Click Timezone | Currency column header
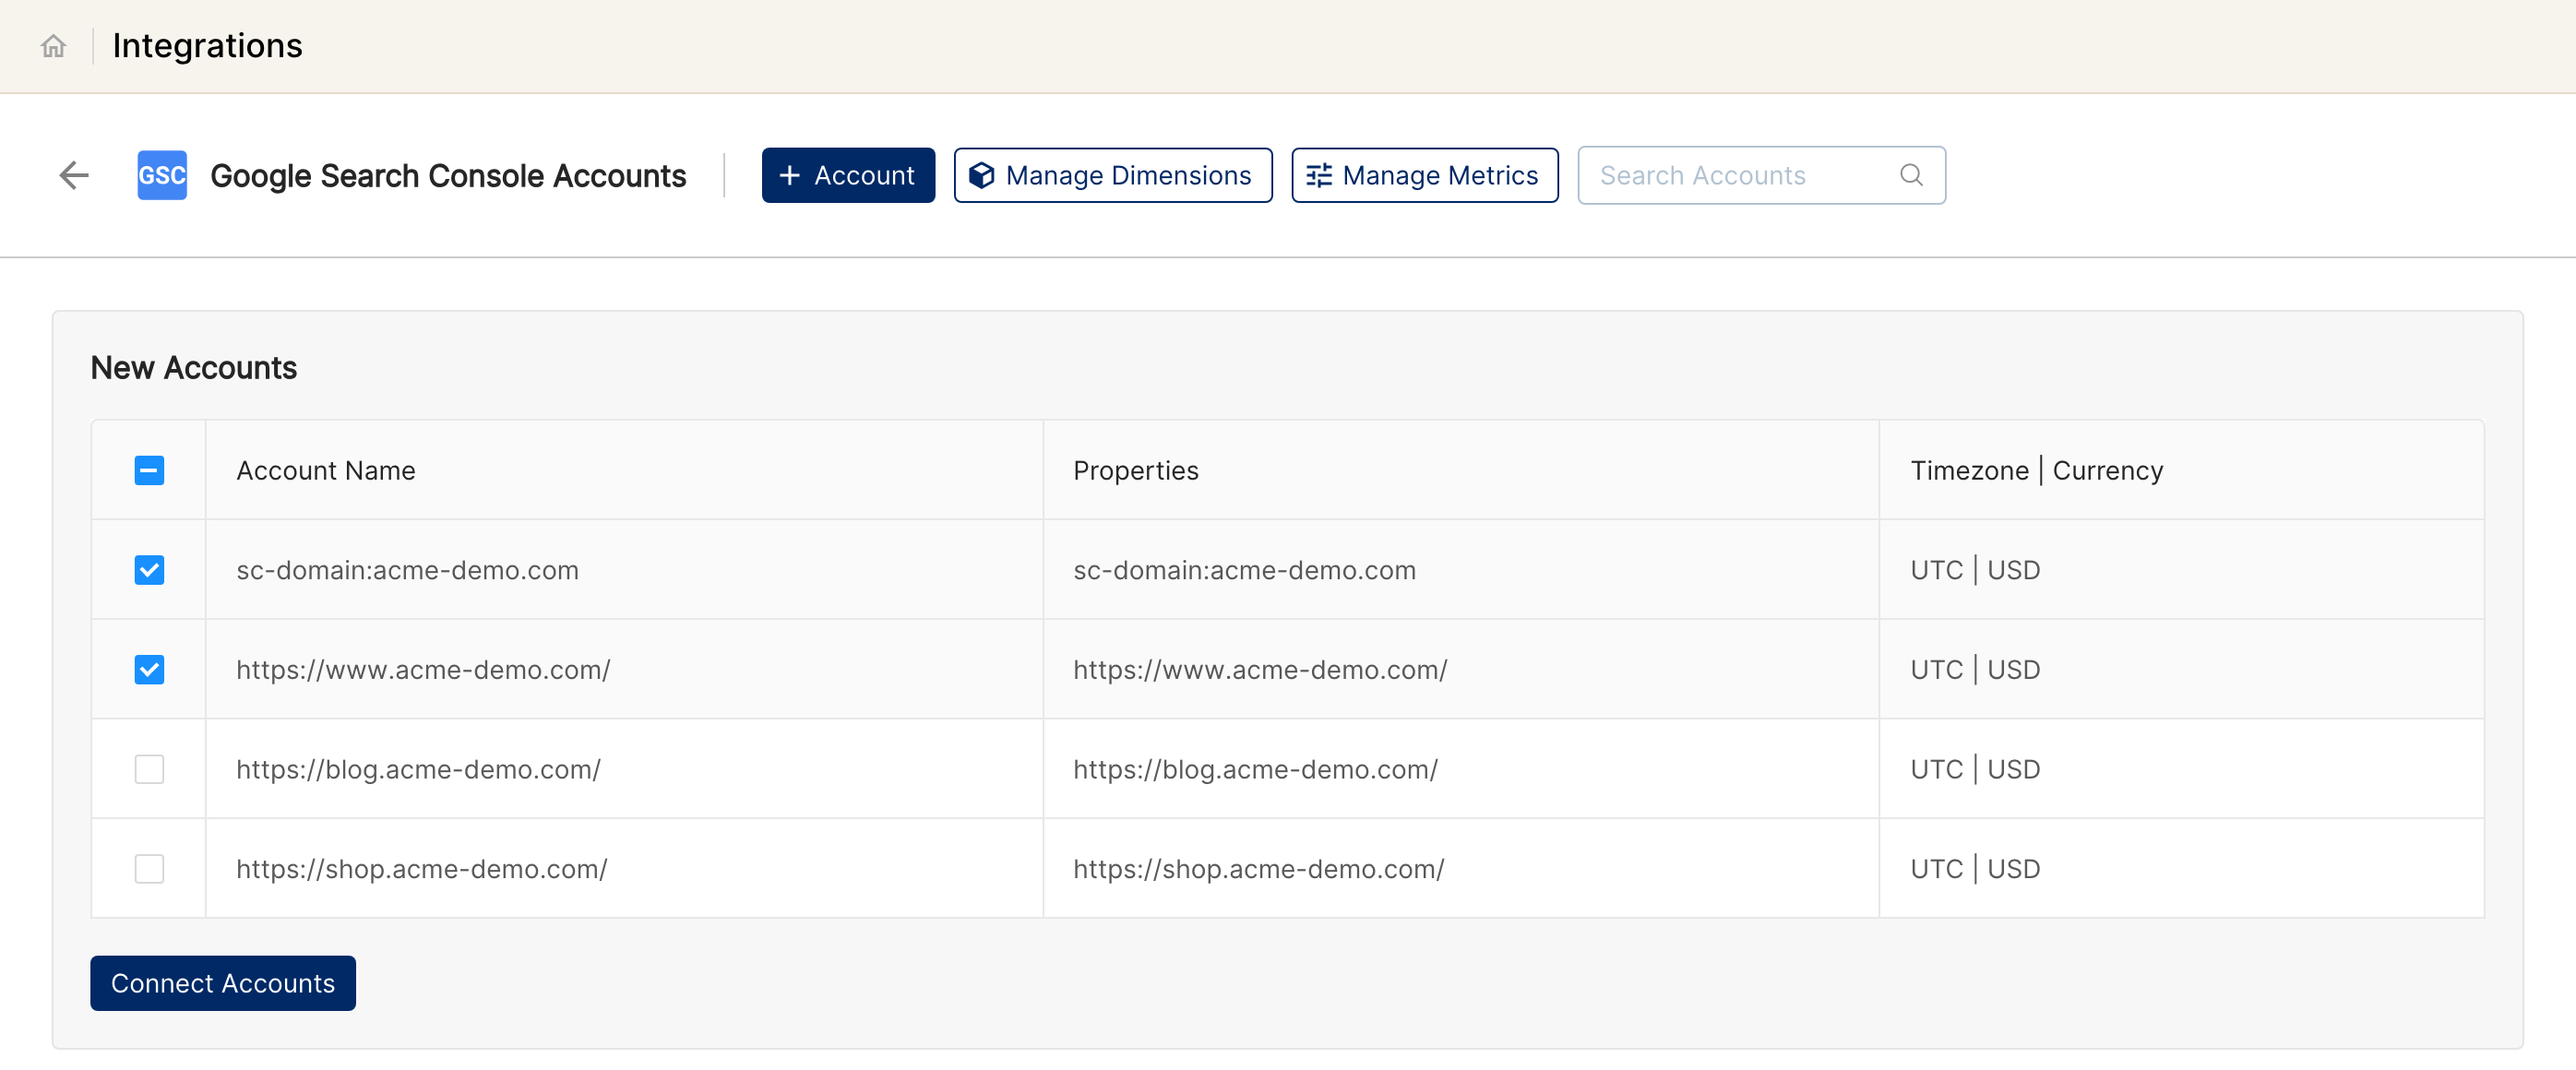The height and width of the screenshot is (1070, 2576). tap(2037, 470)
